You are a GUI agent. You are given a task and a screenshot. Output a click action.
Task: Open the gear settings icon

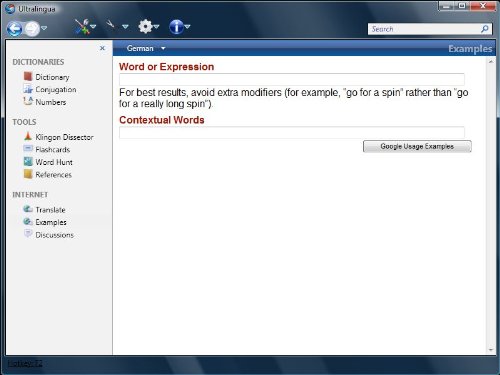click(145, 26)
